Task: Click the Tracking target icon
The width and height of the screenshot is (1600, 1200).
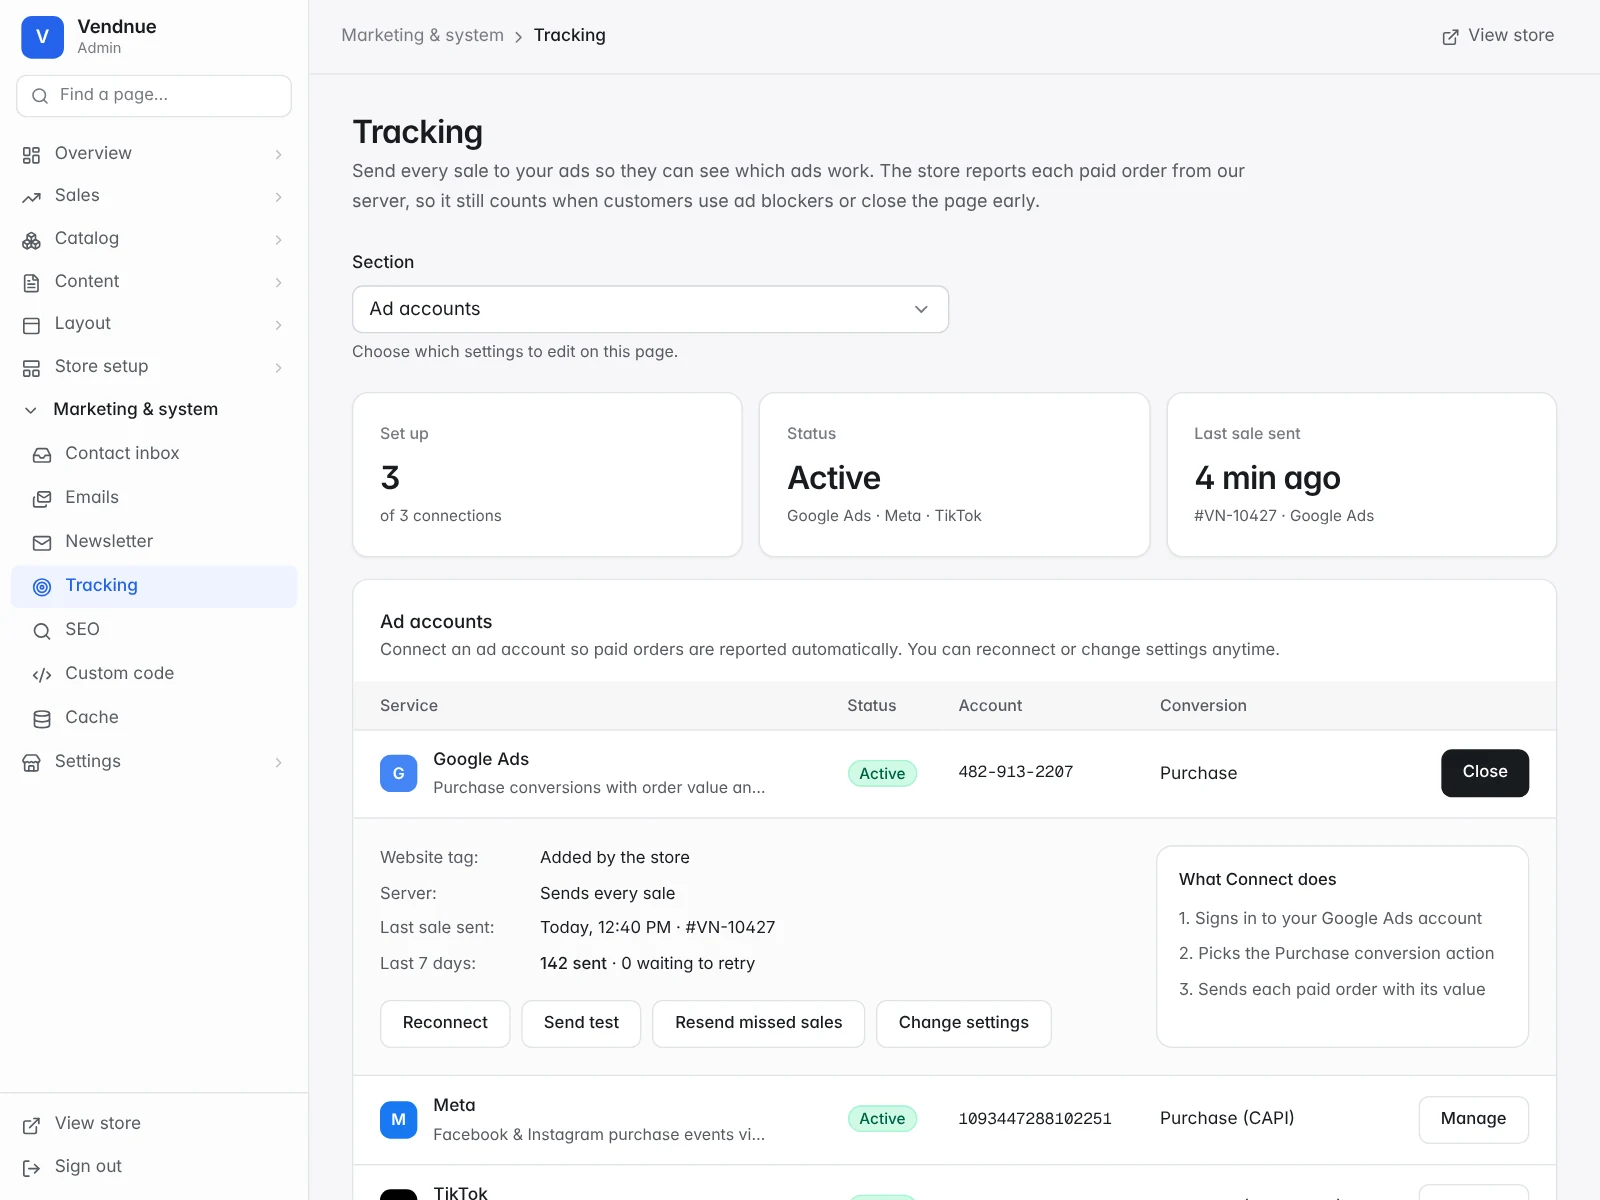Action: [x=42, y=587]
